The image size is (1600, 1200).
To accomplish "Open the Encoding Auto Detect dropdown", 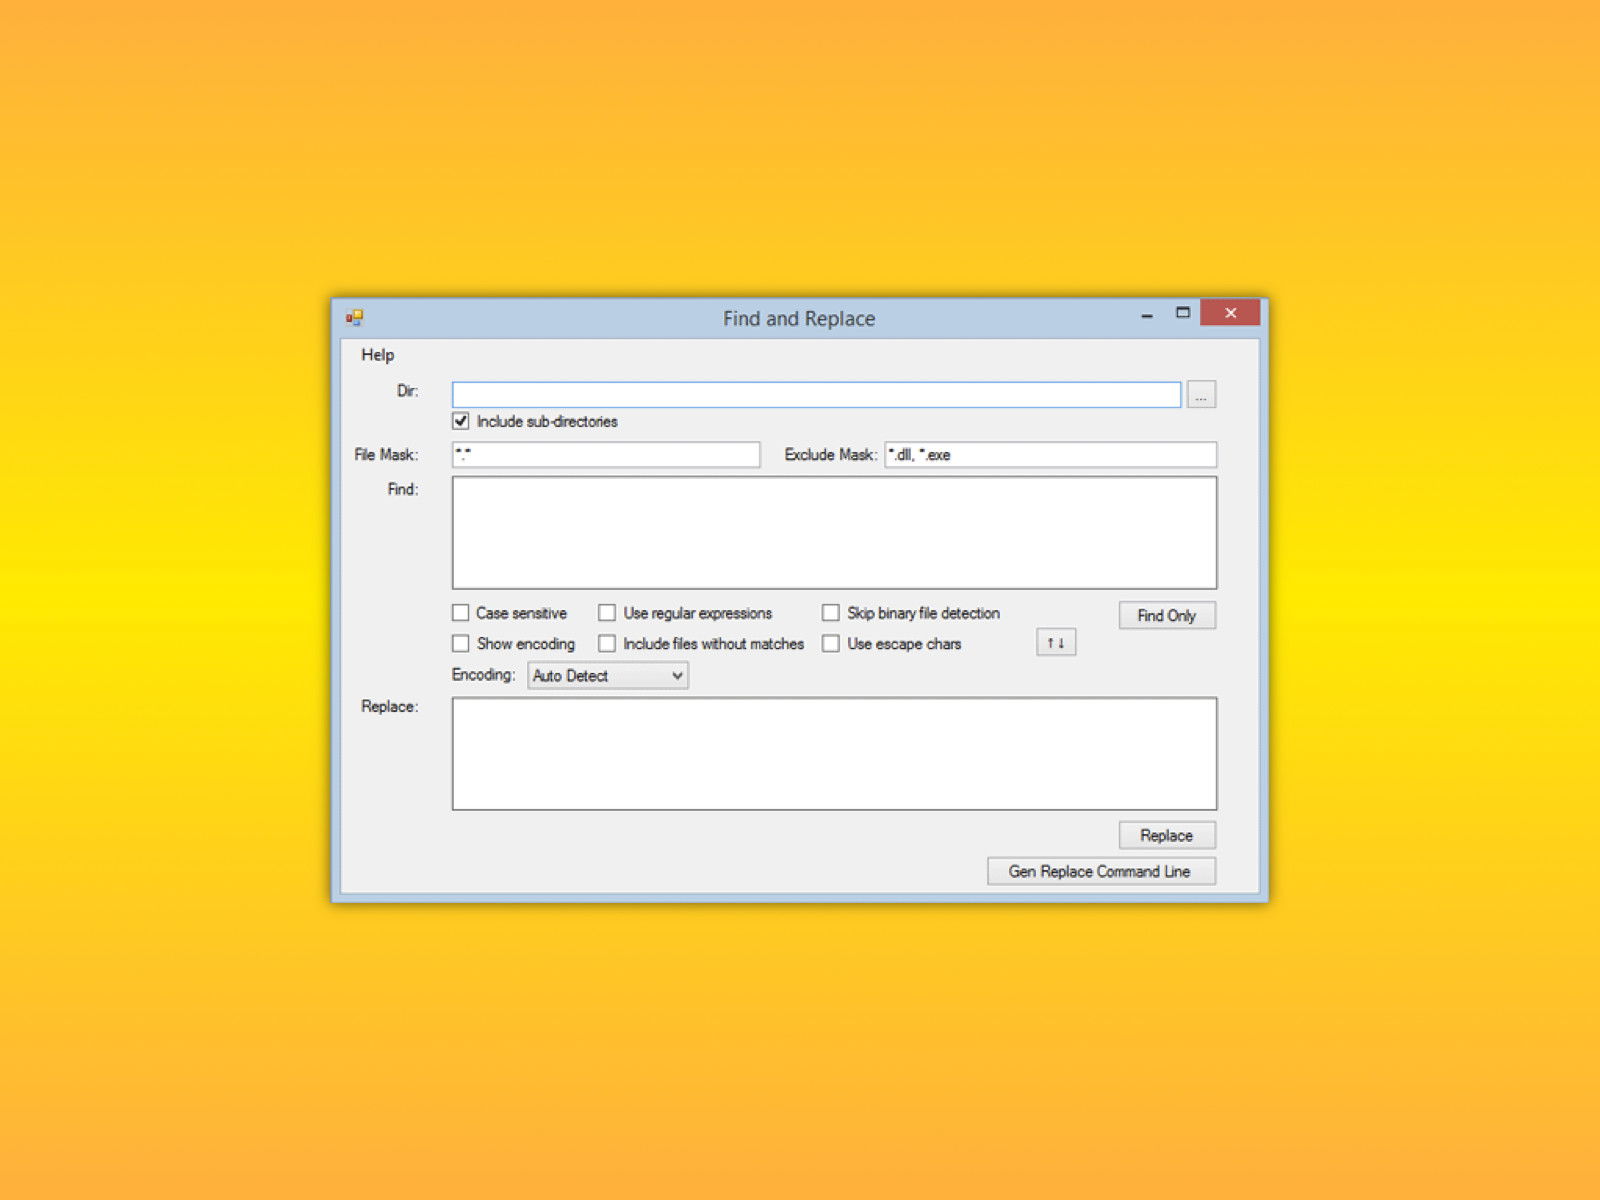I will (x=608, y=676).
